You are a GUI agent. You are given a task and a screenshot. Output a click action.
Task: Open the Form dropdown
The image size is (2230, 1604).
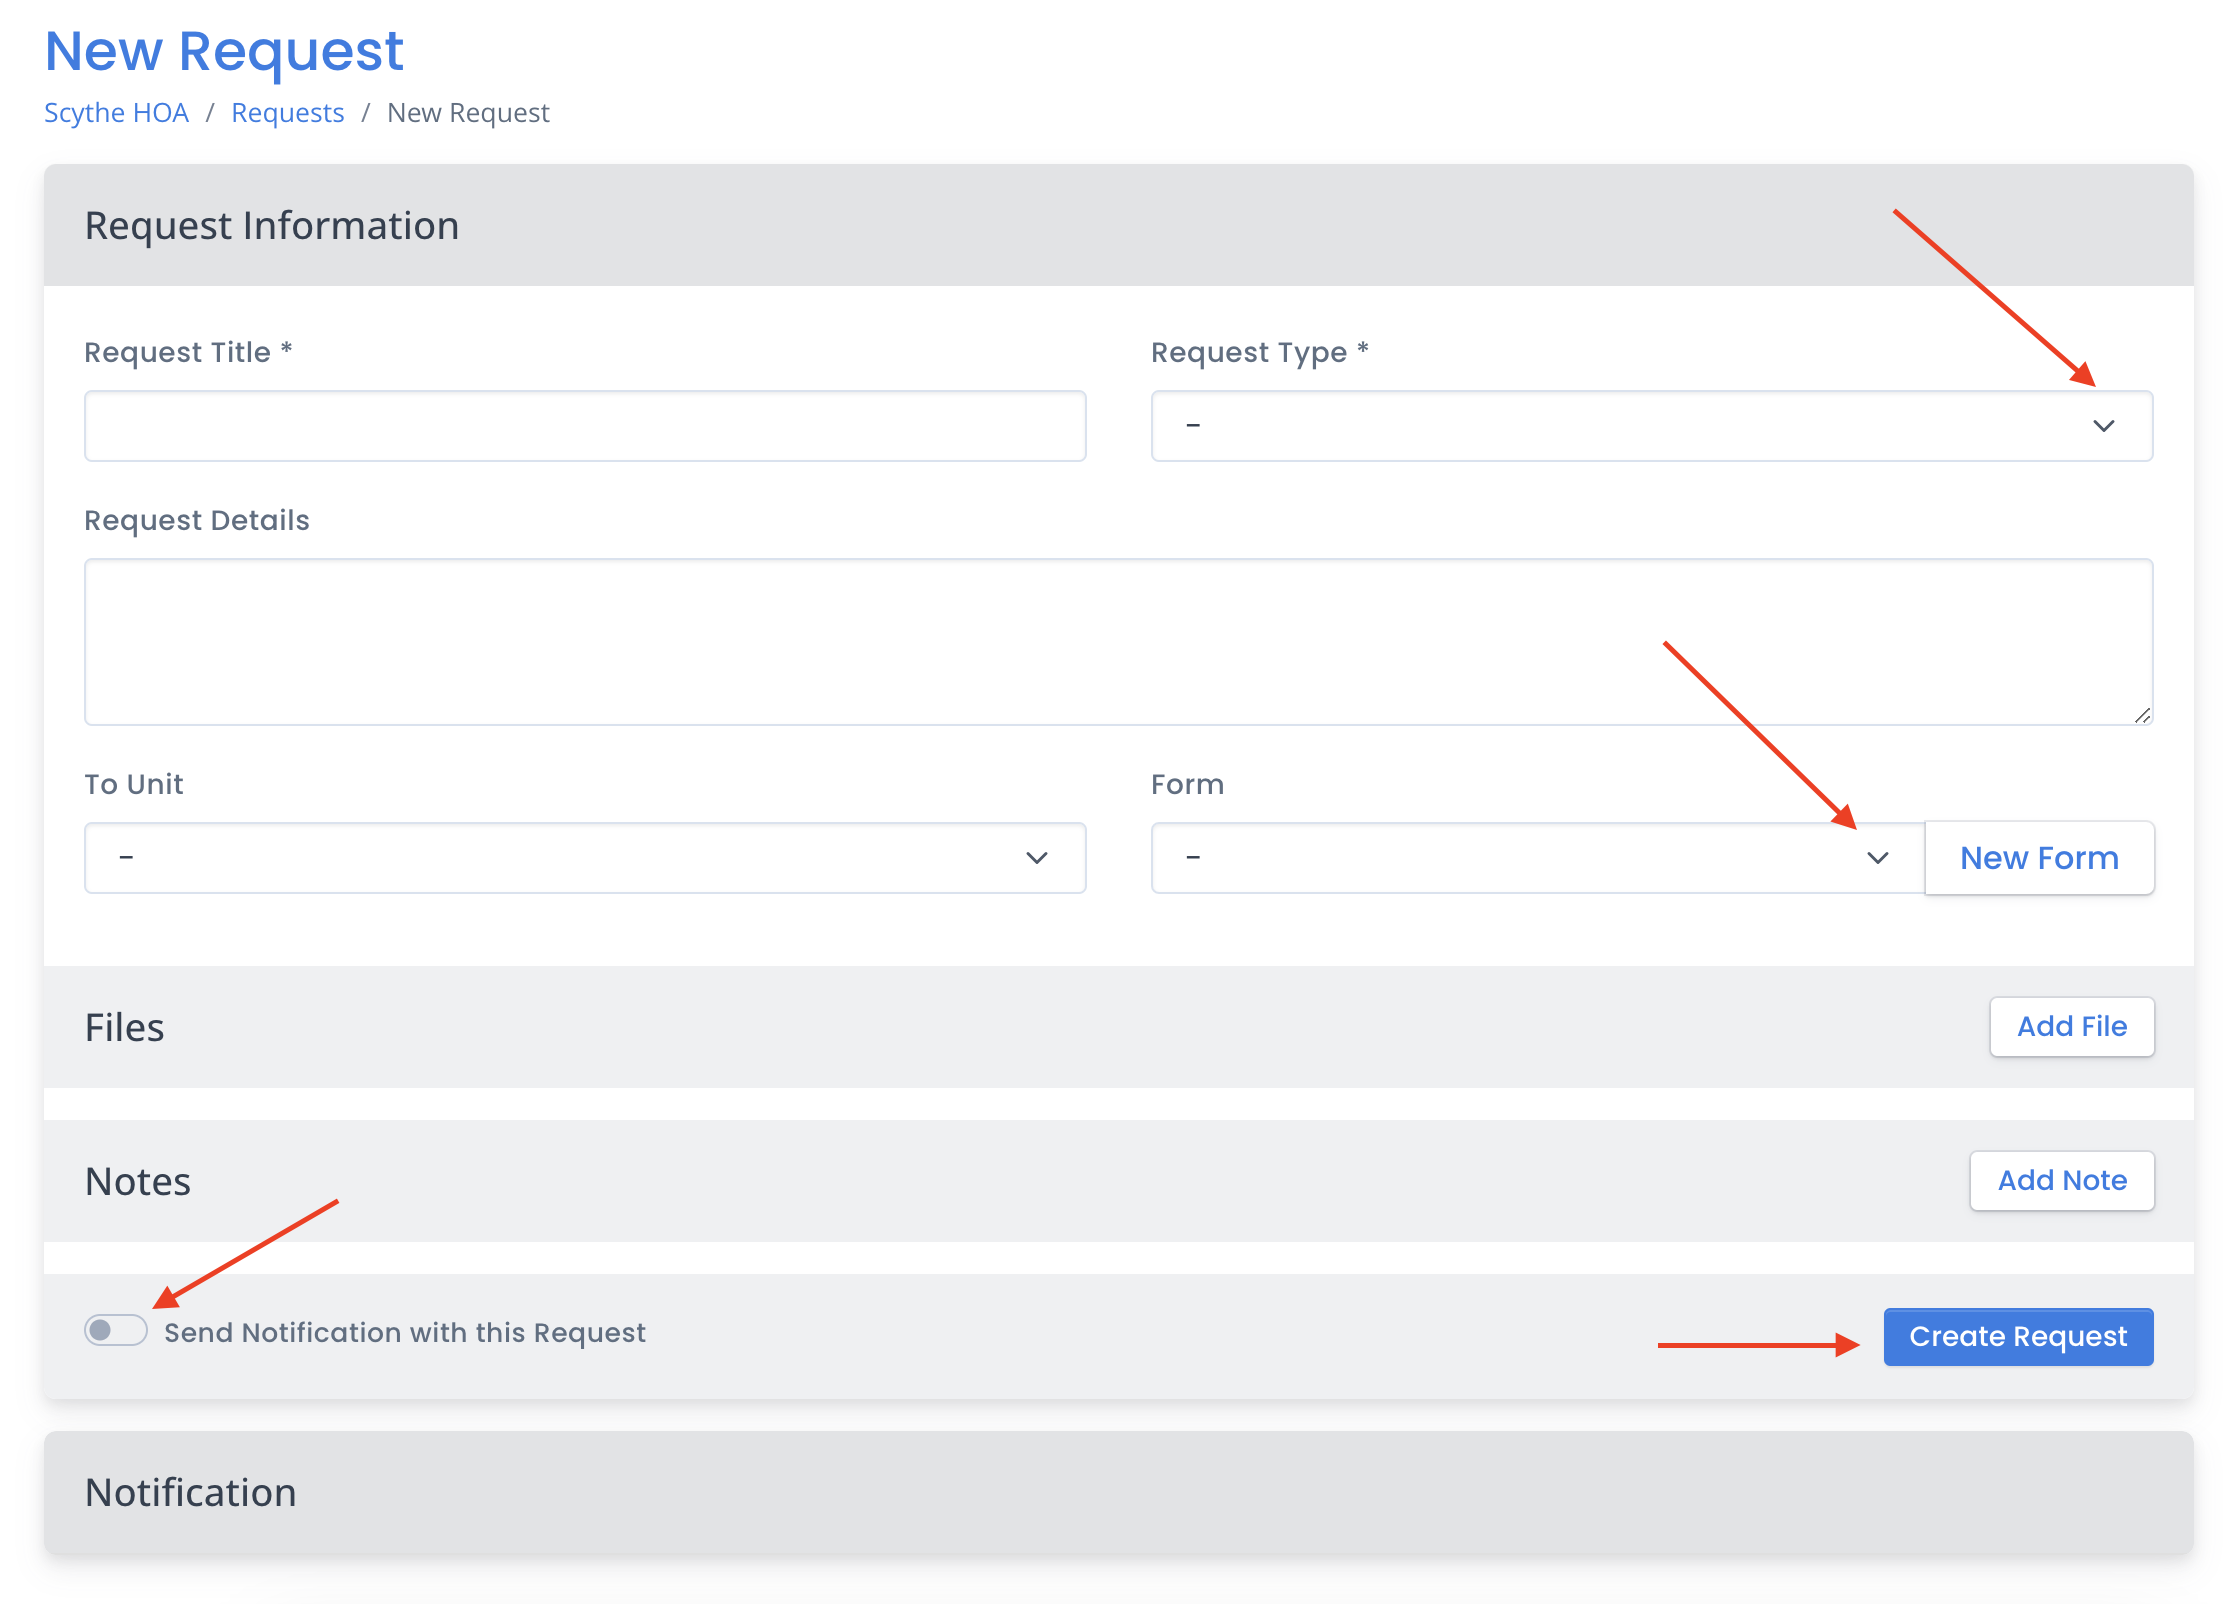click(x=1538, y=858)
